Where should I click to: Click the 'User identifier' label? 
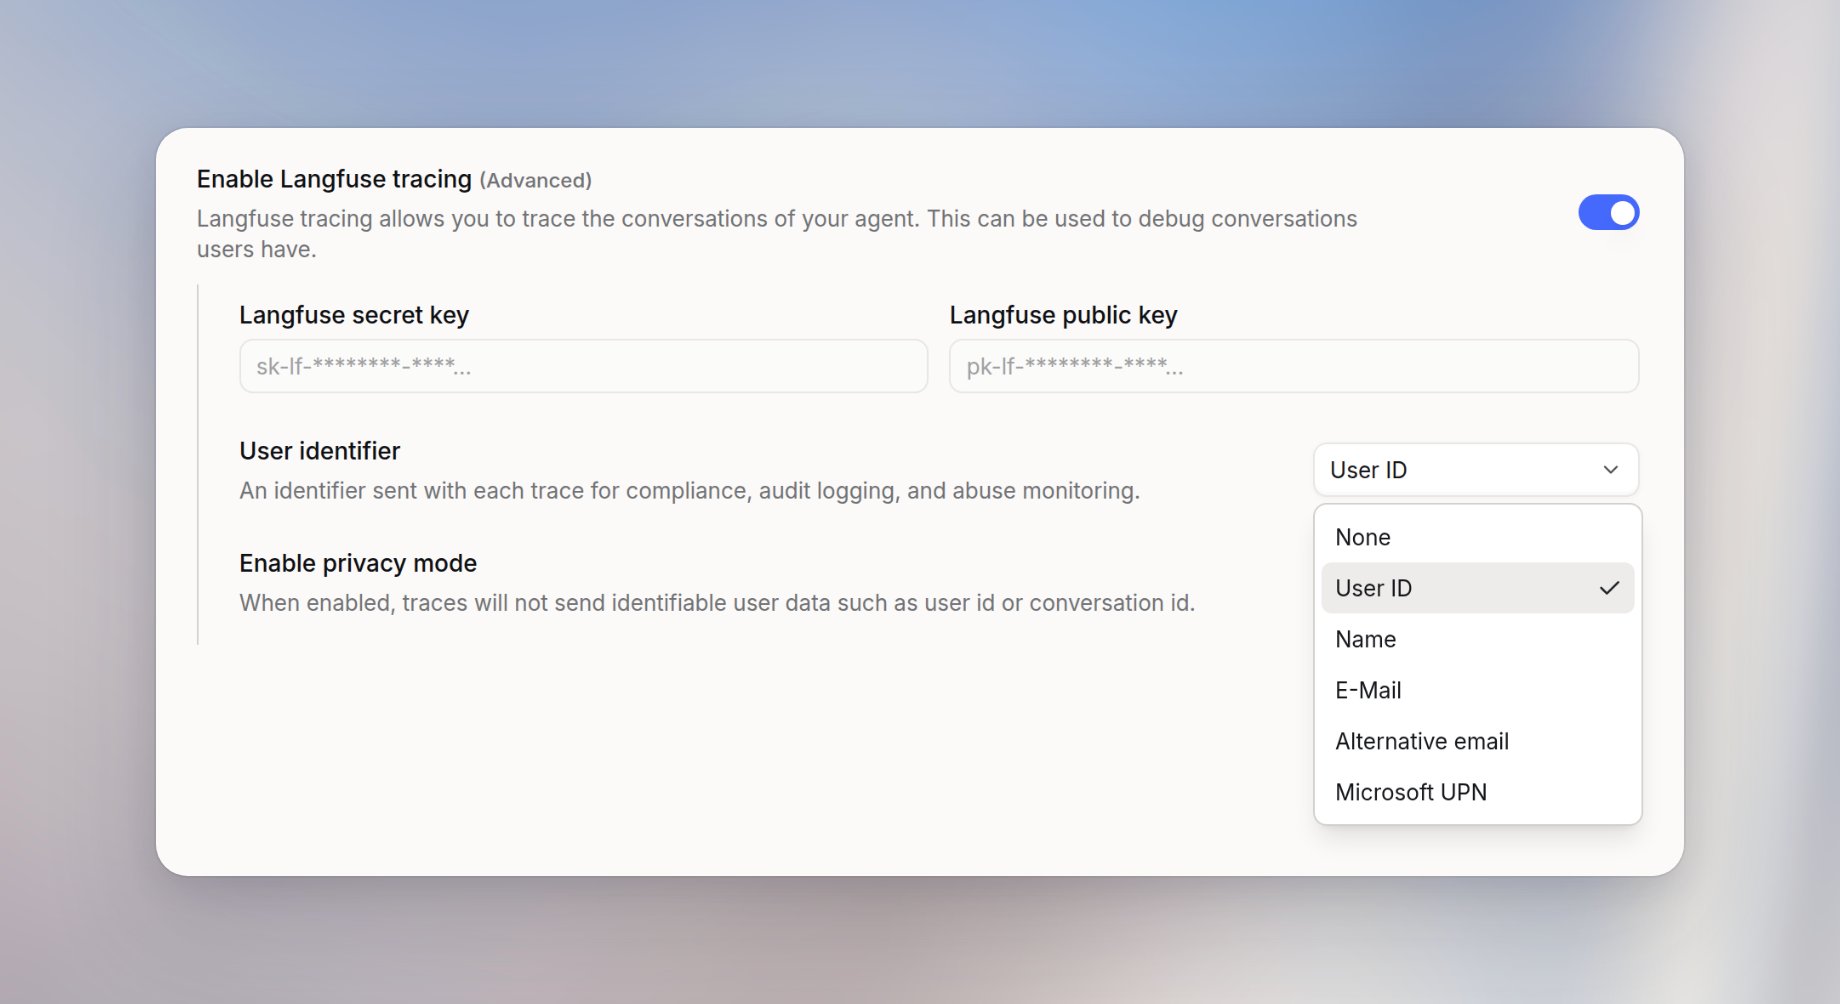coord(320,451)
